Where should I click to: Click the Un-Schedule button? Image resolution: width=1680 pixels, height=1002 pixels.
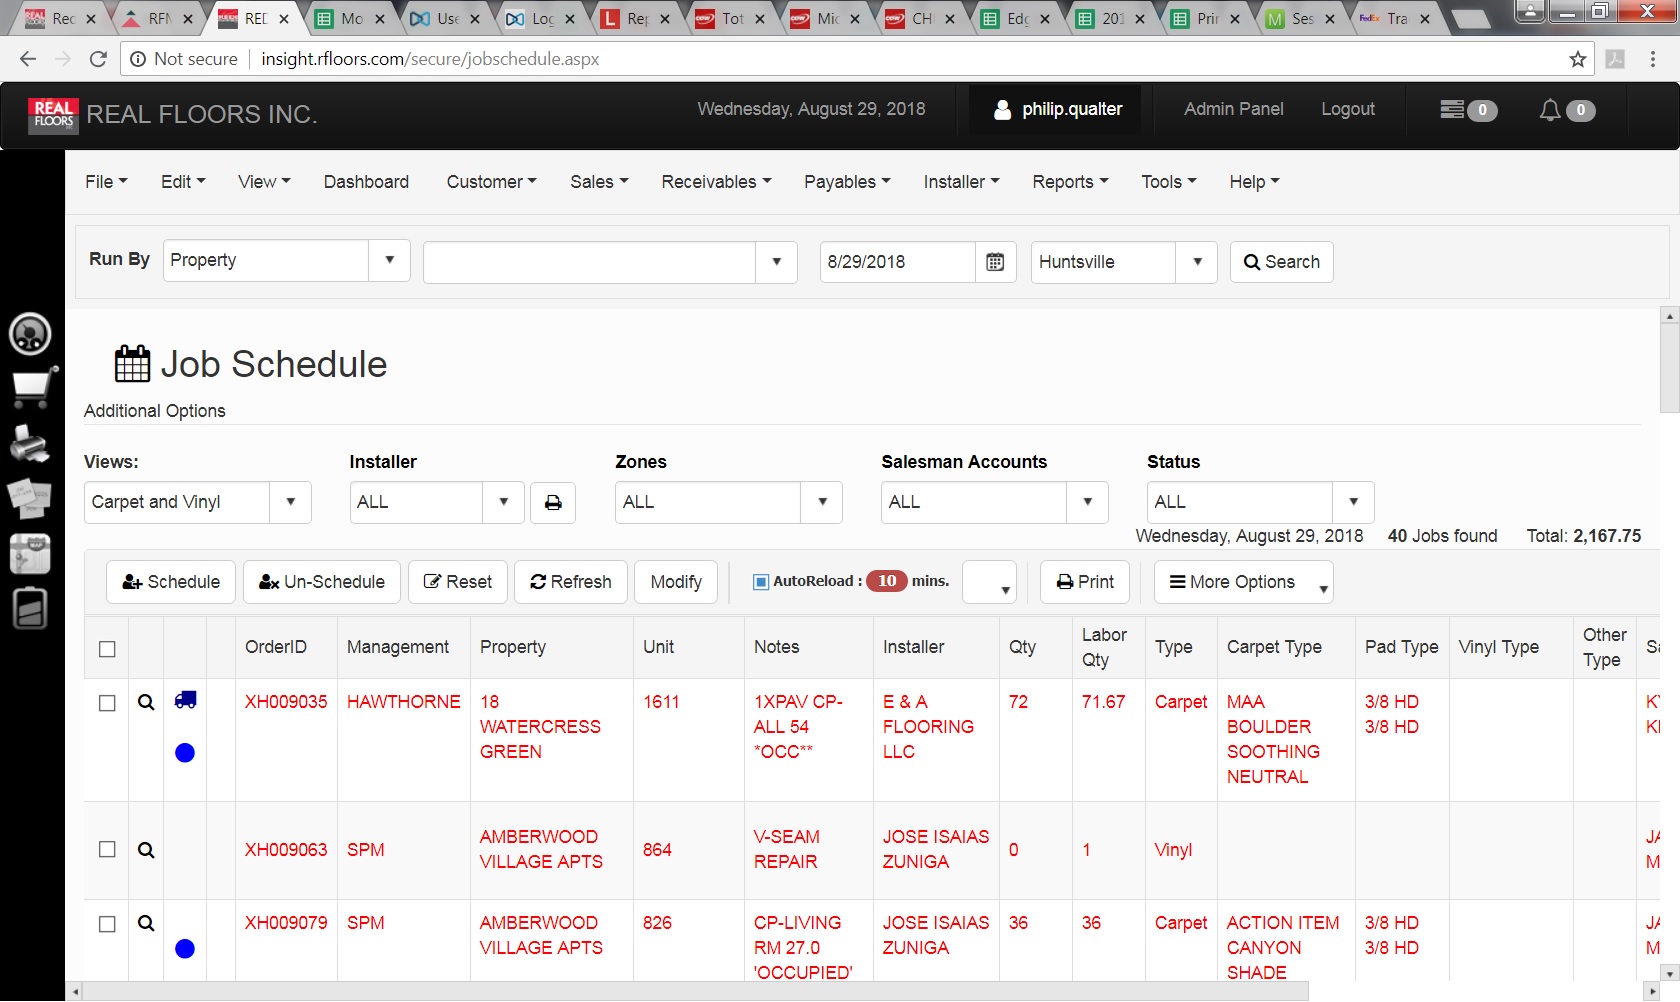322,582
